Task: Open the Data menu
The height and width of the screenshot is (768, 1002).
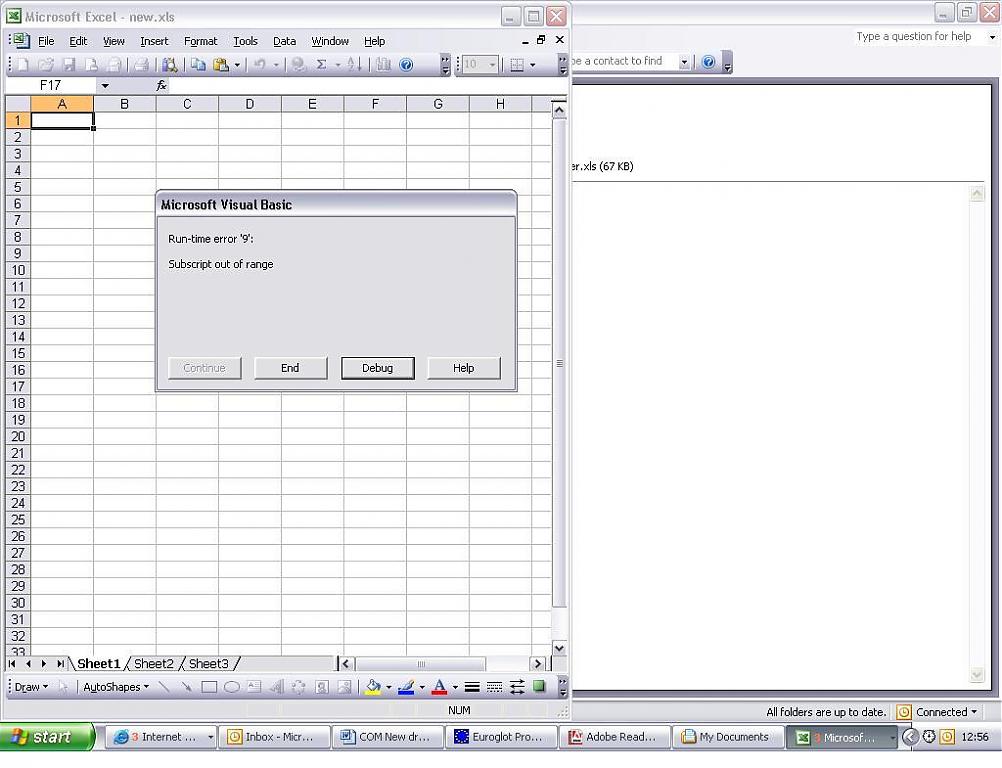Action: tap(284, 41)
